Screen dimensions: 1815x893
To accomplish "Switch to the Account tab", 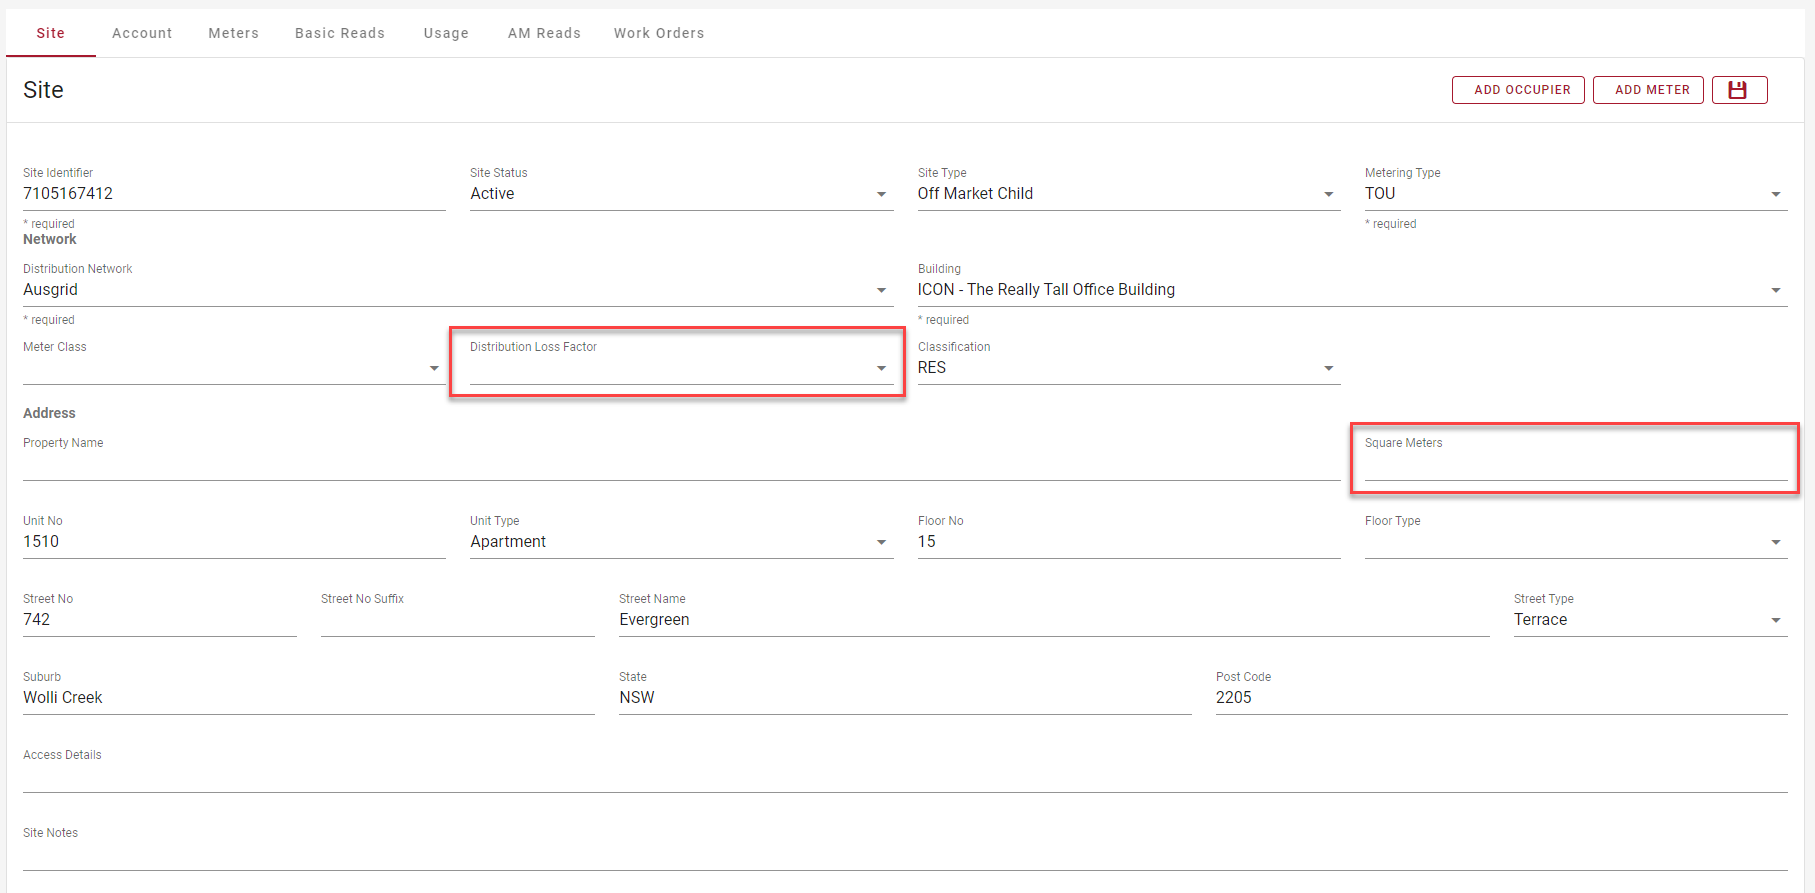I will pos(142,33).
